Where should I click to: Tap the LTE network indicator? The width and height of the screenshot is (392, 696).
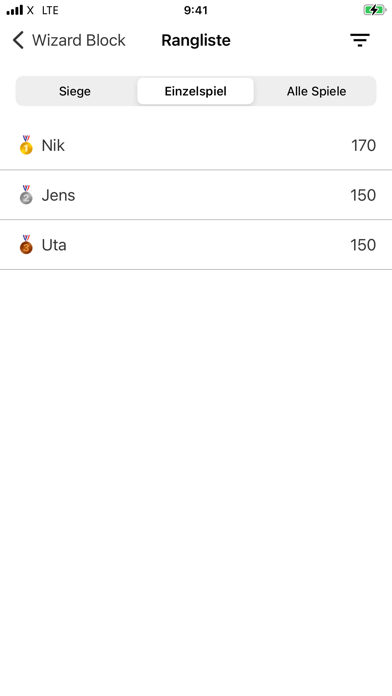pyautogui.click(x=50, y=10)
